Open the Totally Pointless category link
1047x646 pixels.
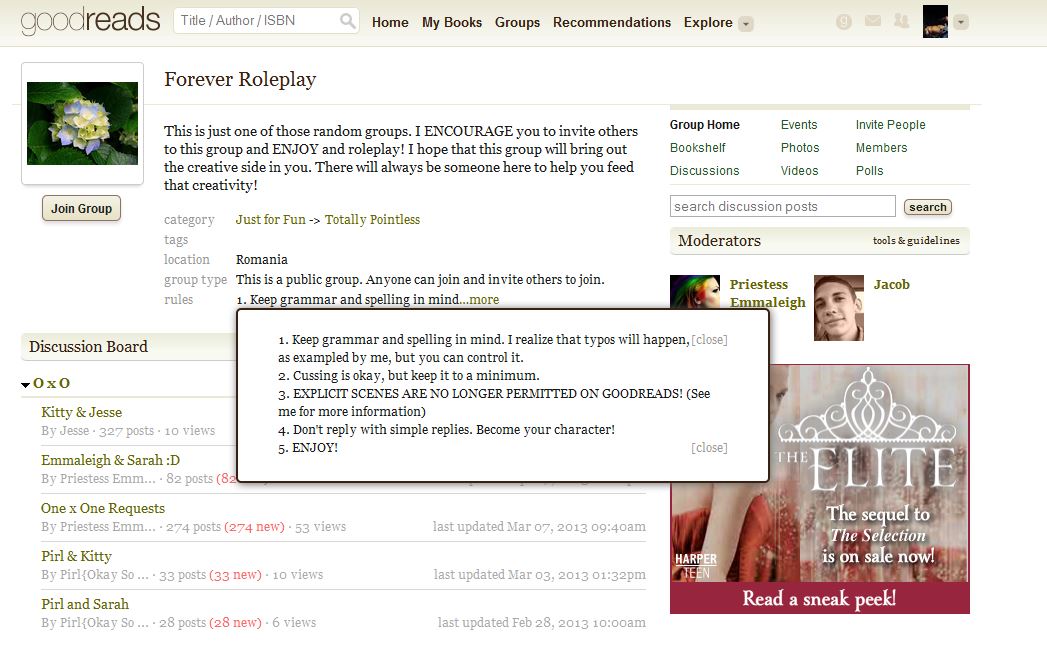pos(372,219)
